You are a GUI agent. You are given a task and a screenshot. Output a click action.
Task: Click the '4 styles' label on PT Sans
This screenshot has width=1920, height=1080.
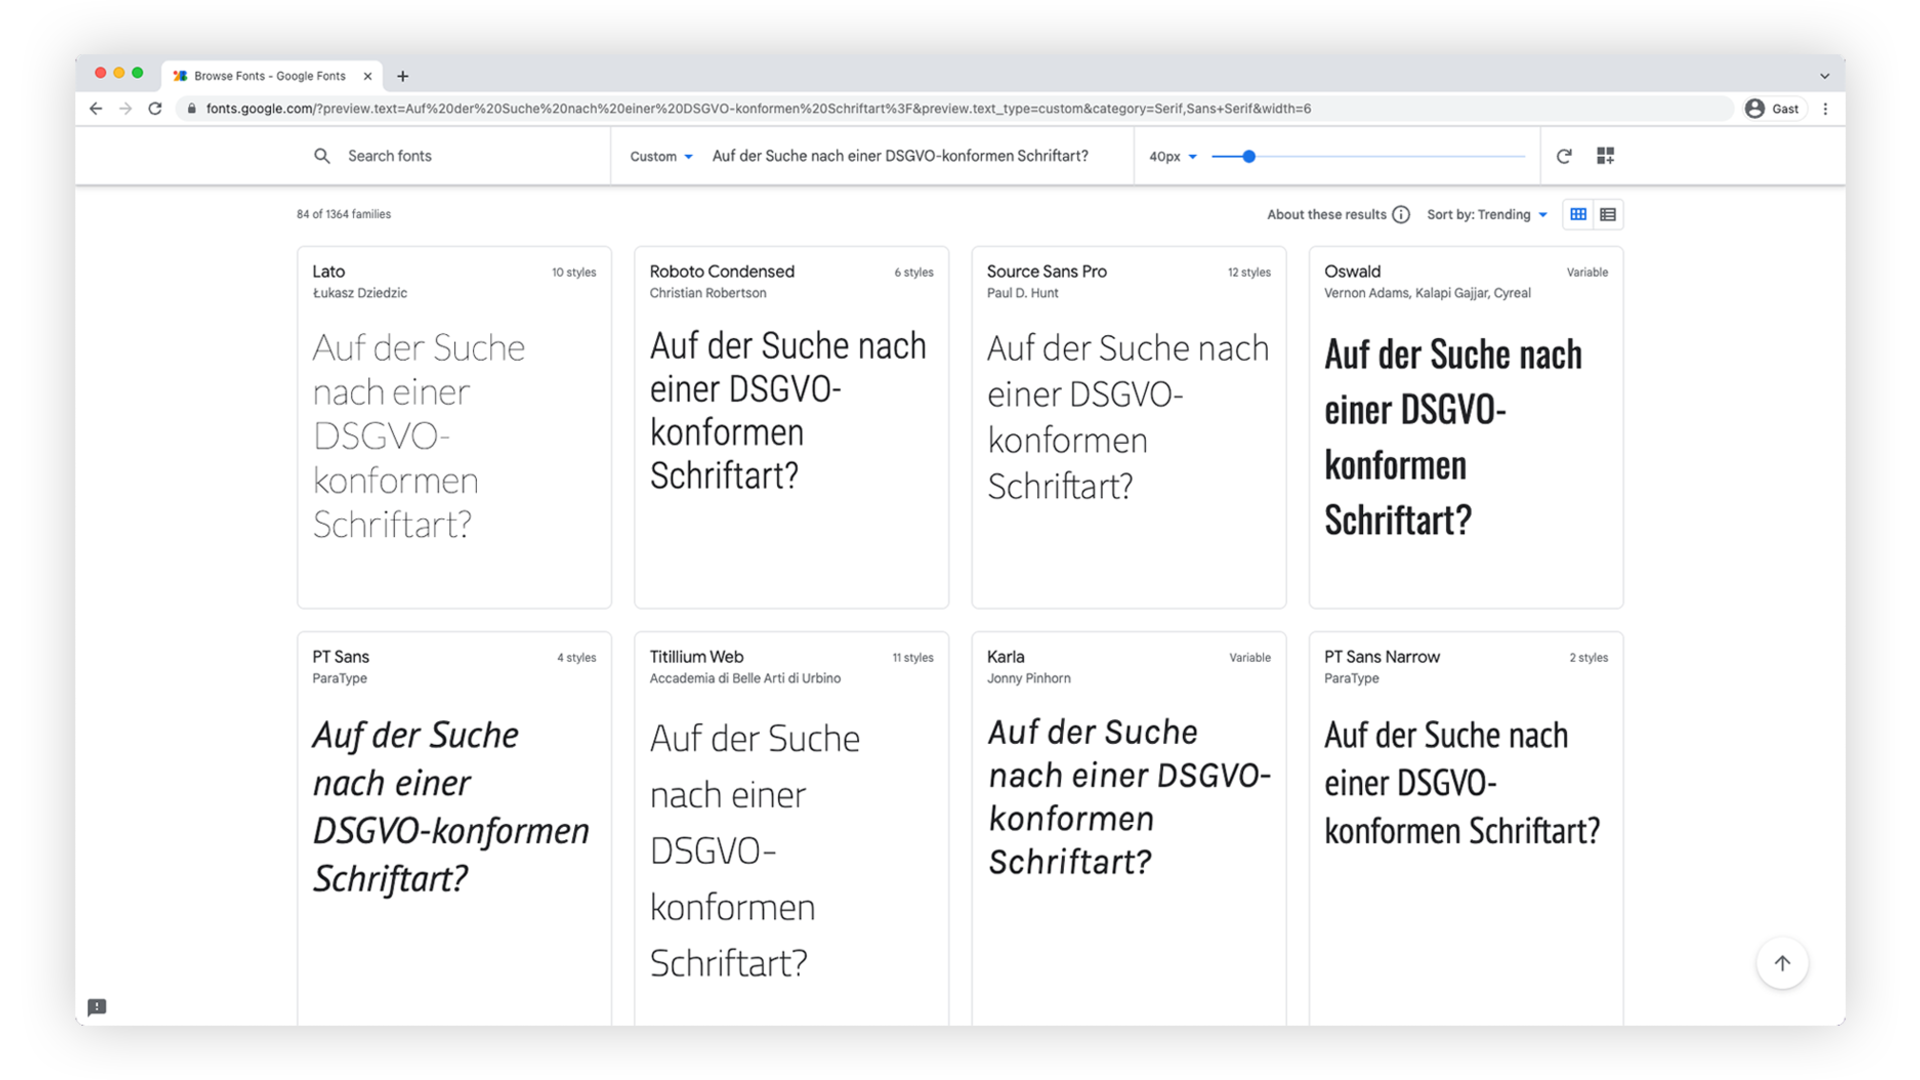(x=576, y=658)
